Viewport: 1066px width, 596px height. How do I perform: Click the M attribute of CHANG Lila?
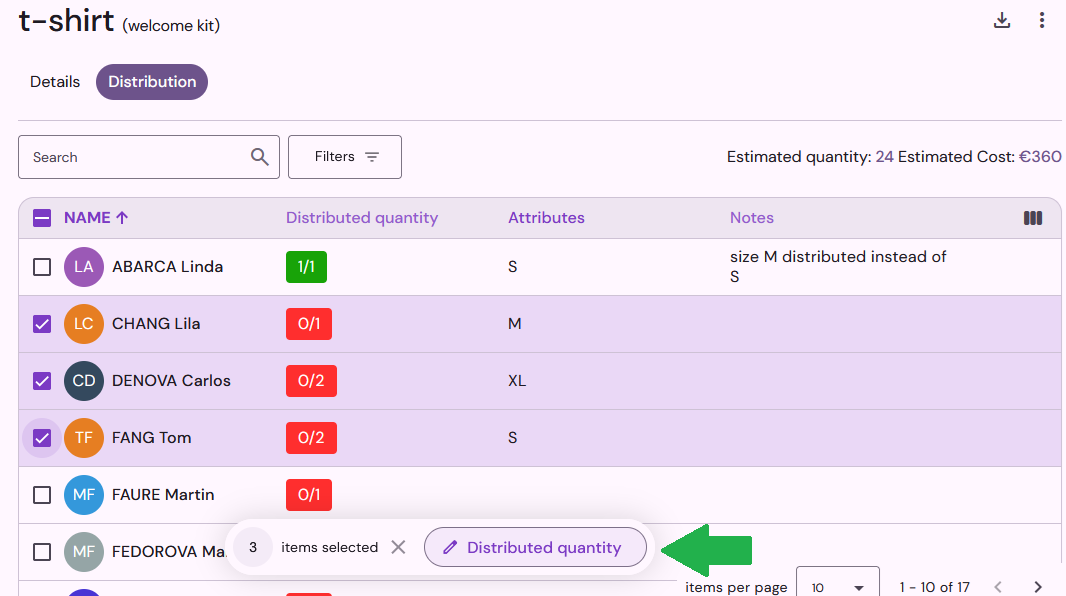click(x=515, y=324)
